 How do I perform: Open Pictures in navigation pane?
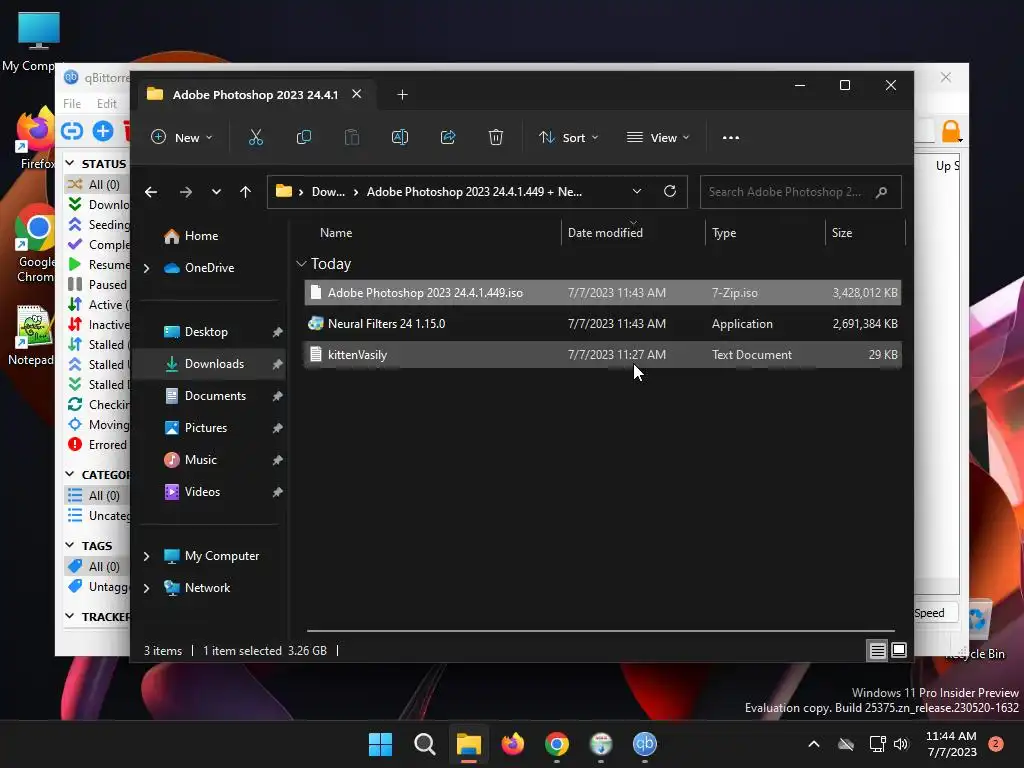point(206,428)
